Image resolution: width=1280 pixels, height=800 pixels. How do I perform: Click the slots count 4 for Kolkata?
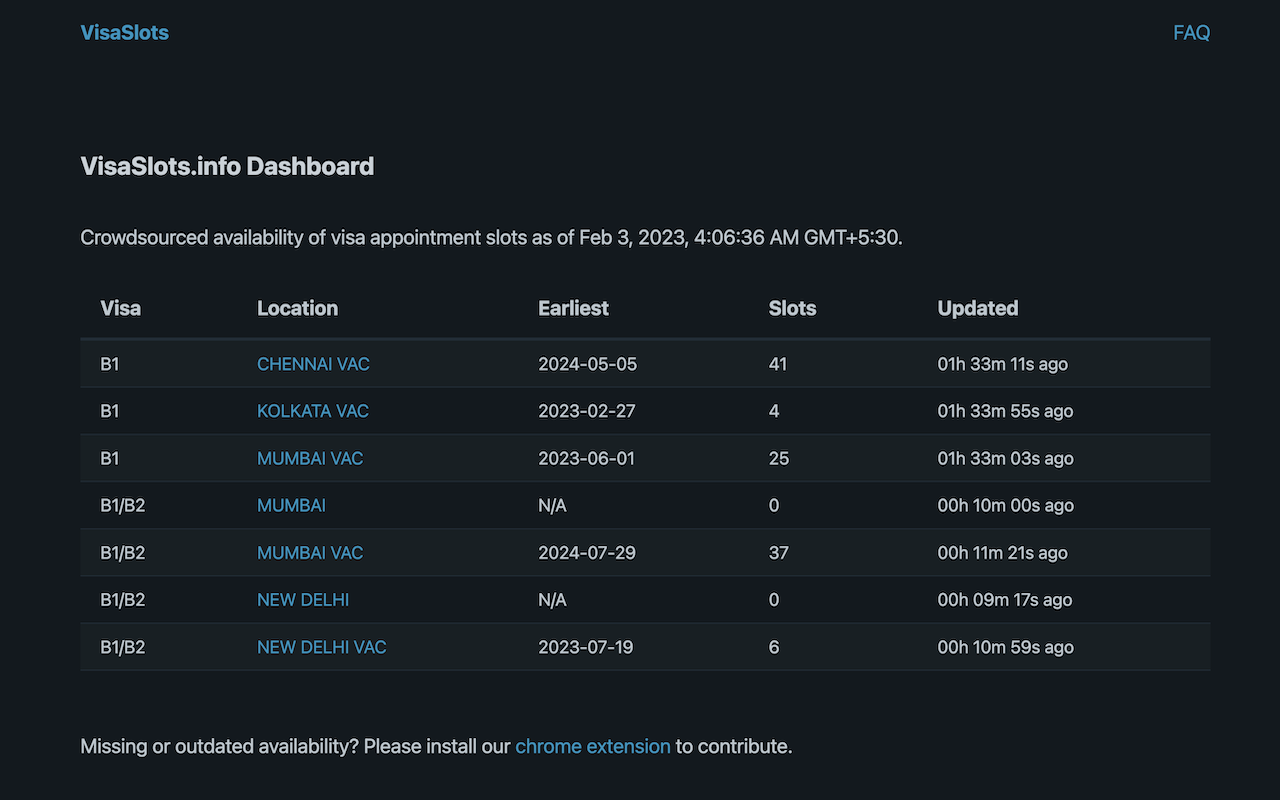774,411
